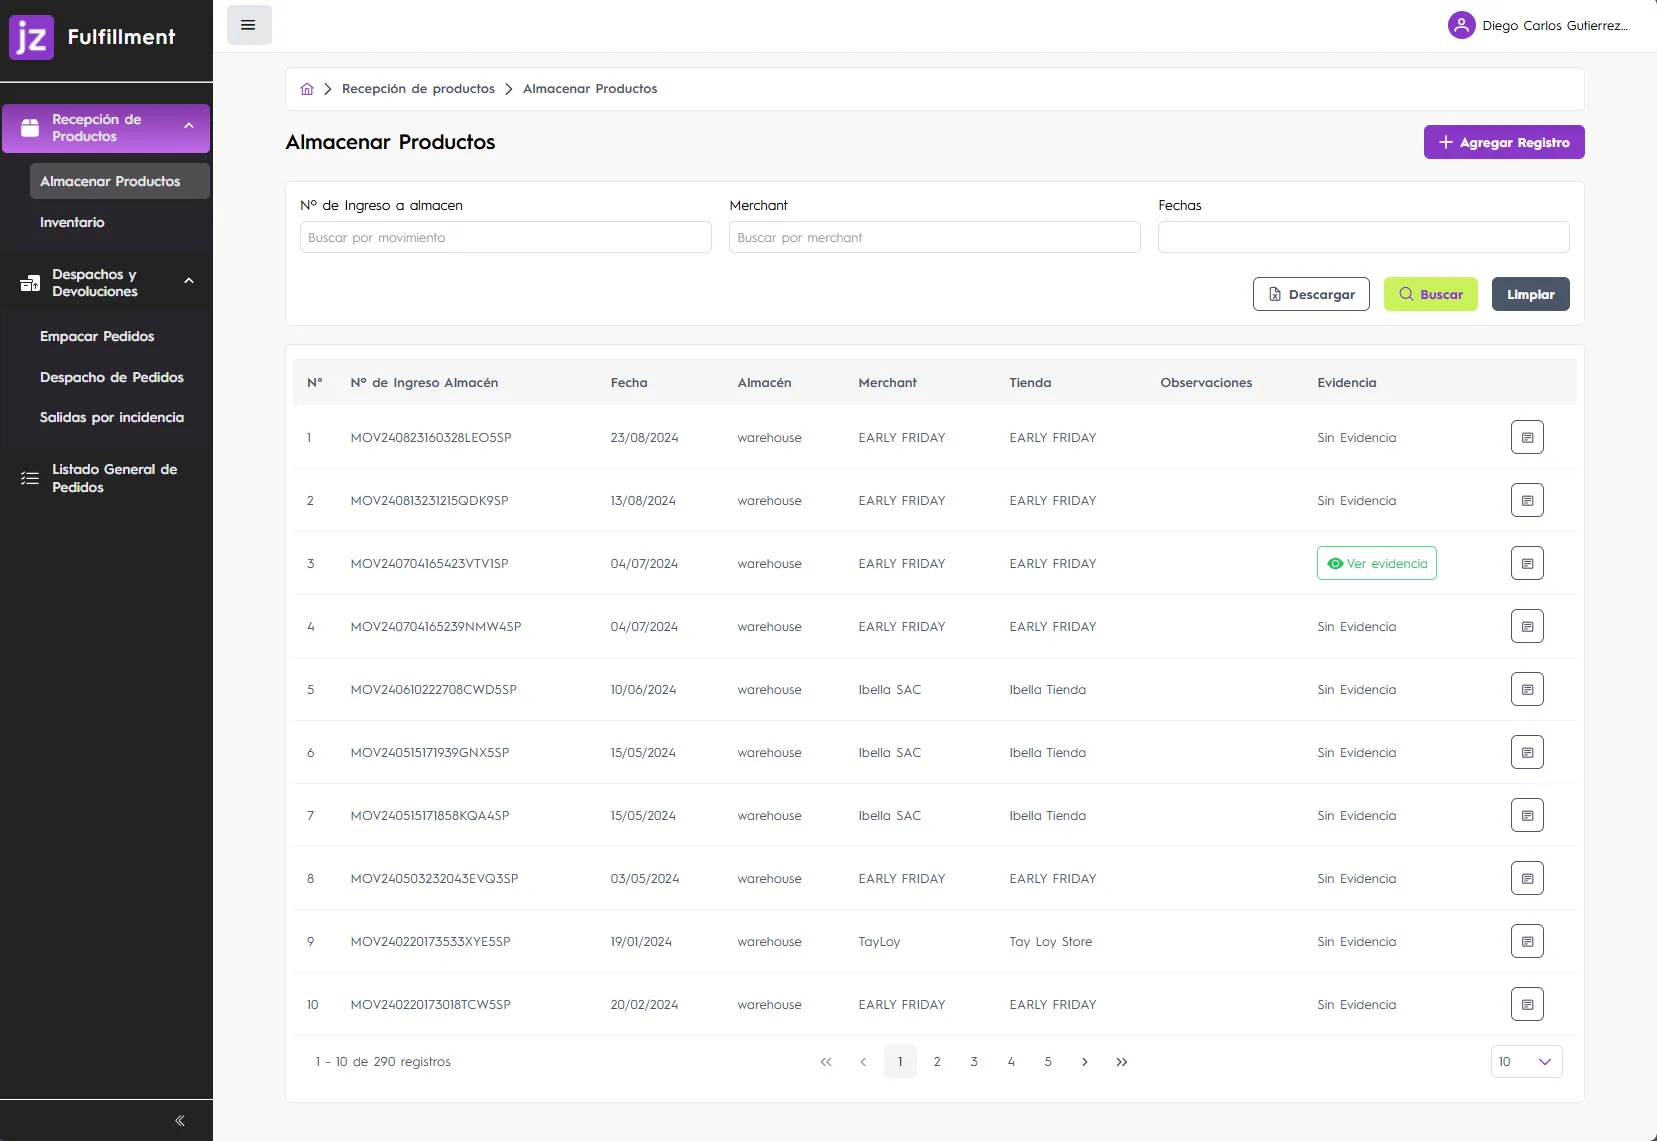Open Listado General de Pedidos menu

click(x=105, y=478)
